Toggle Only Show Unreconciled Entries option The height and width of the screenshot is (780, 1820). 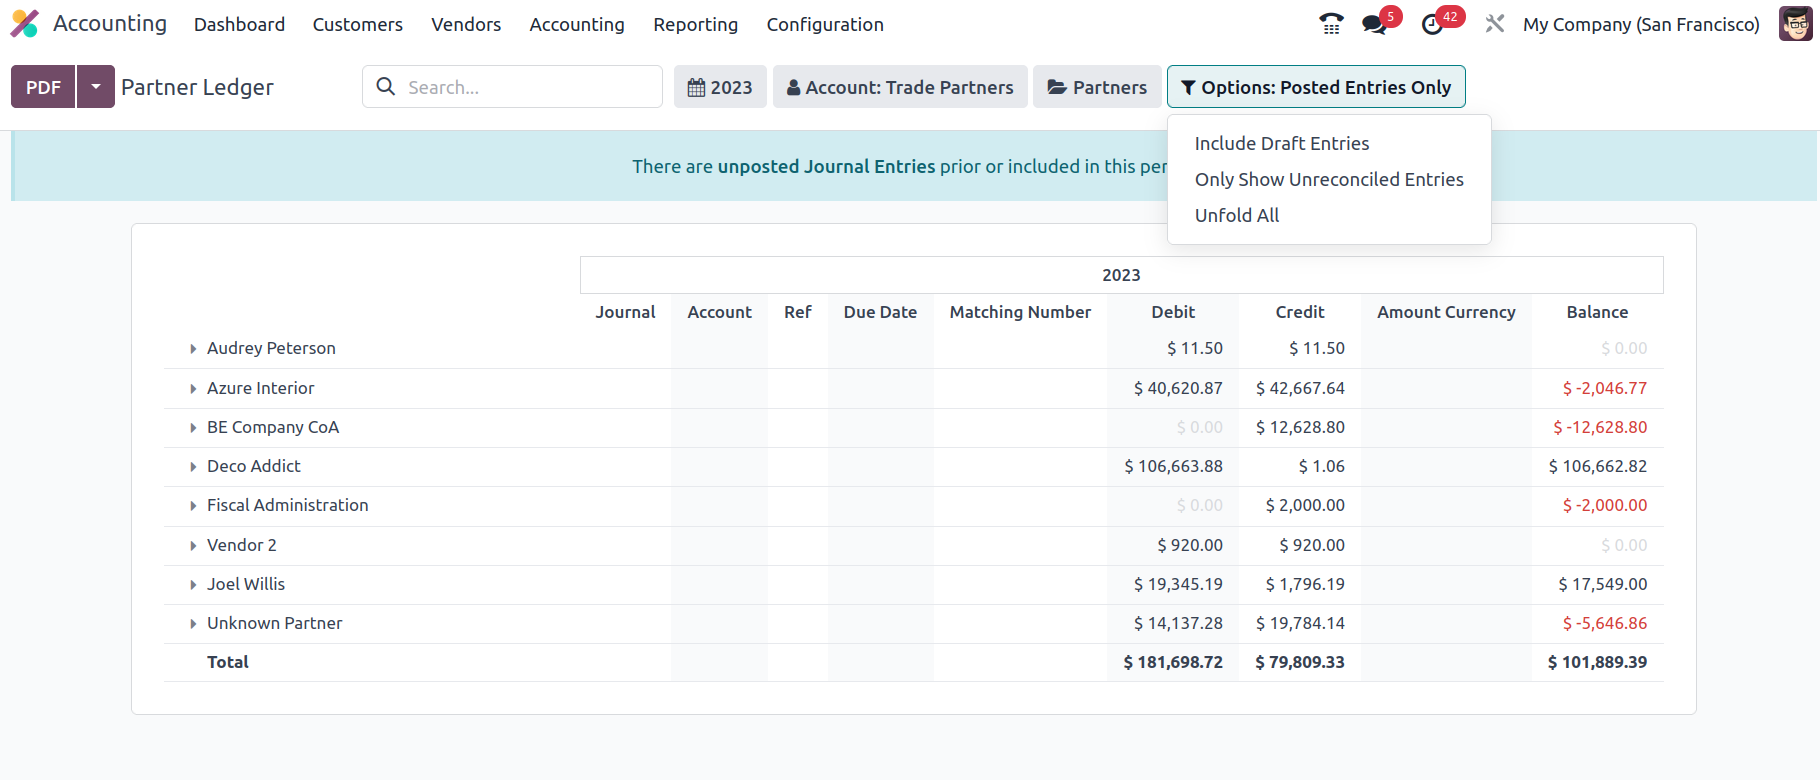click(1329, 179)
